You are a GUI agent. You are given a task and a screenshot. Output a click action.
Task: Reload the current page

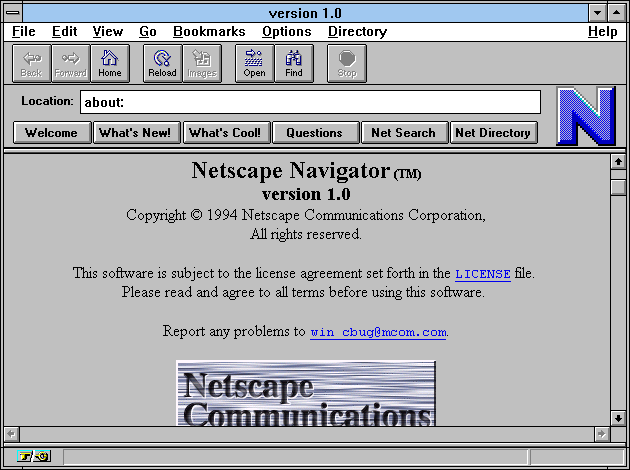click(x=162, y=63)
